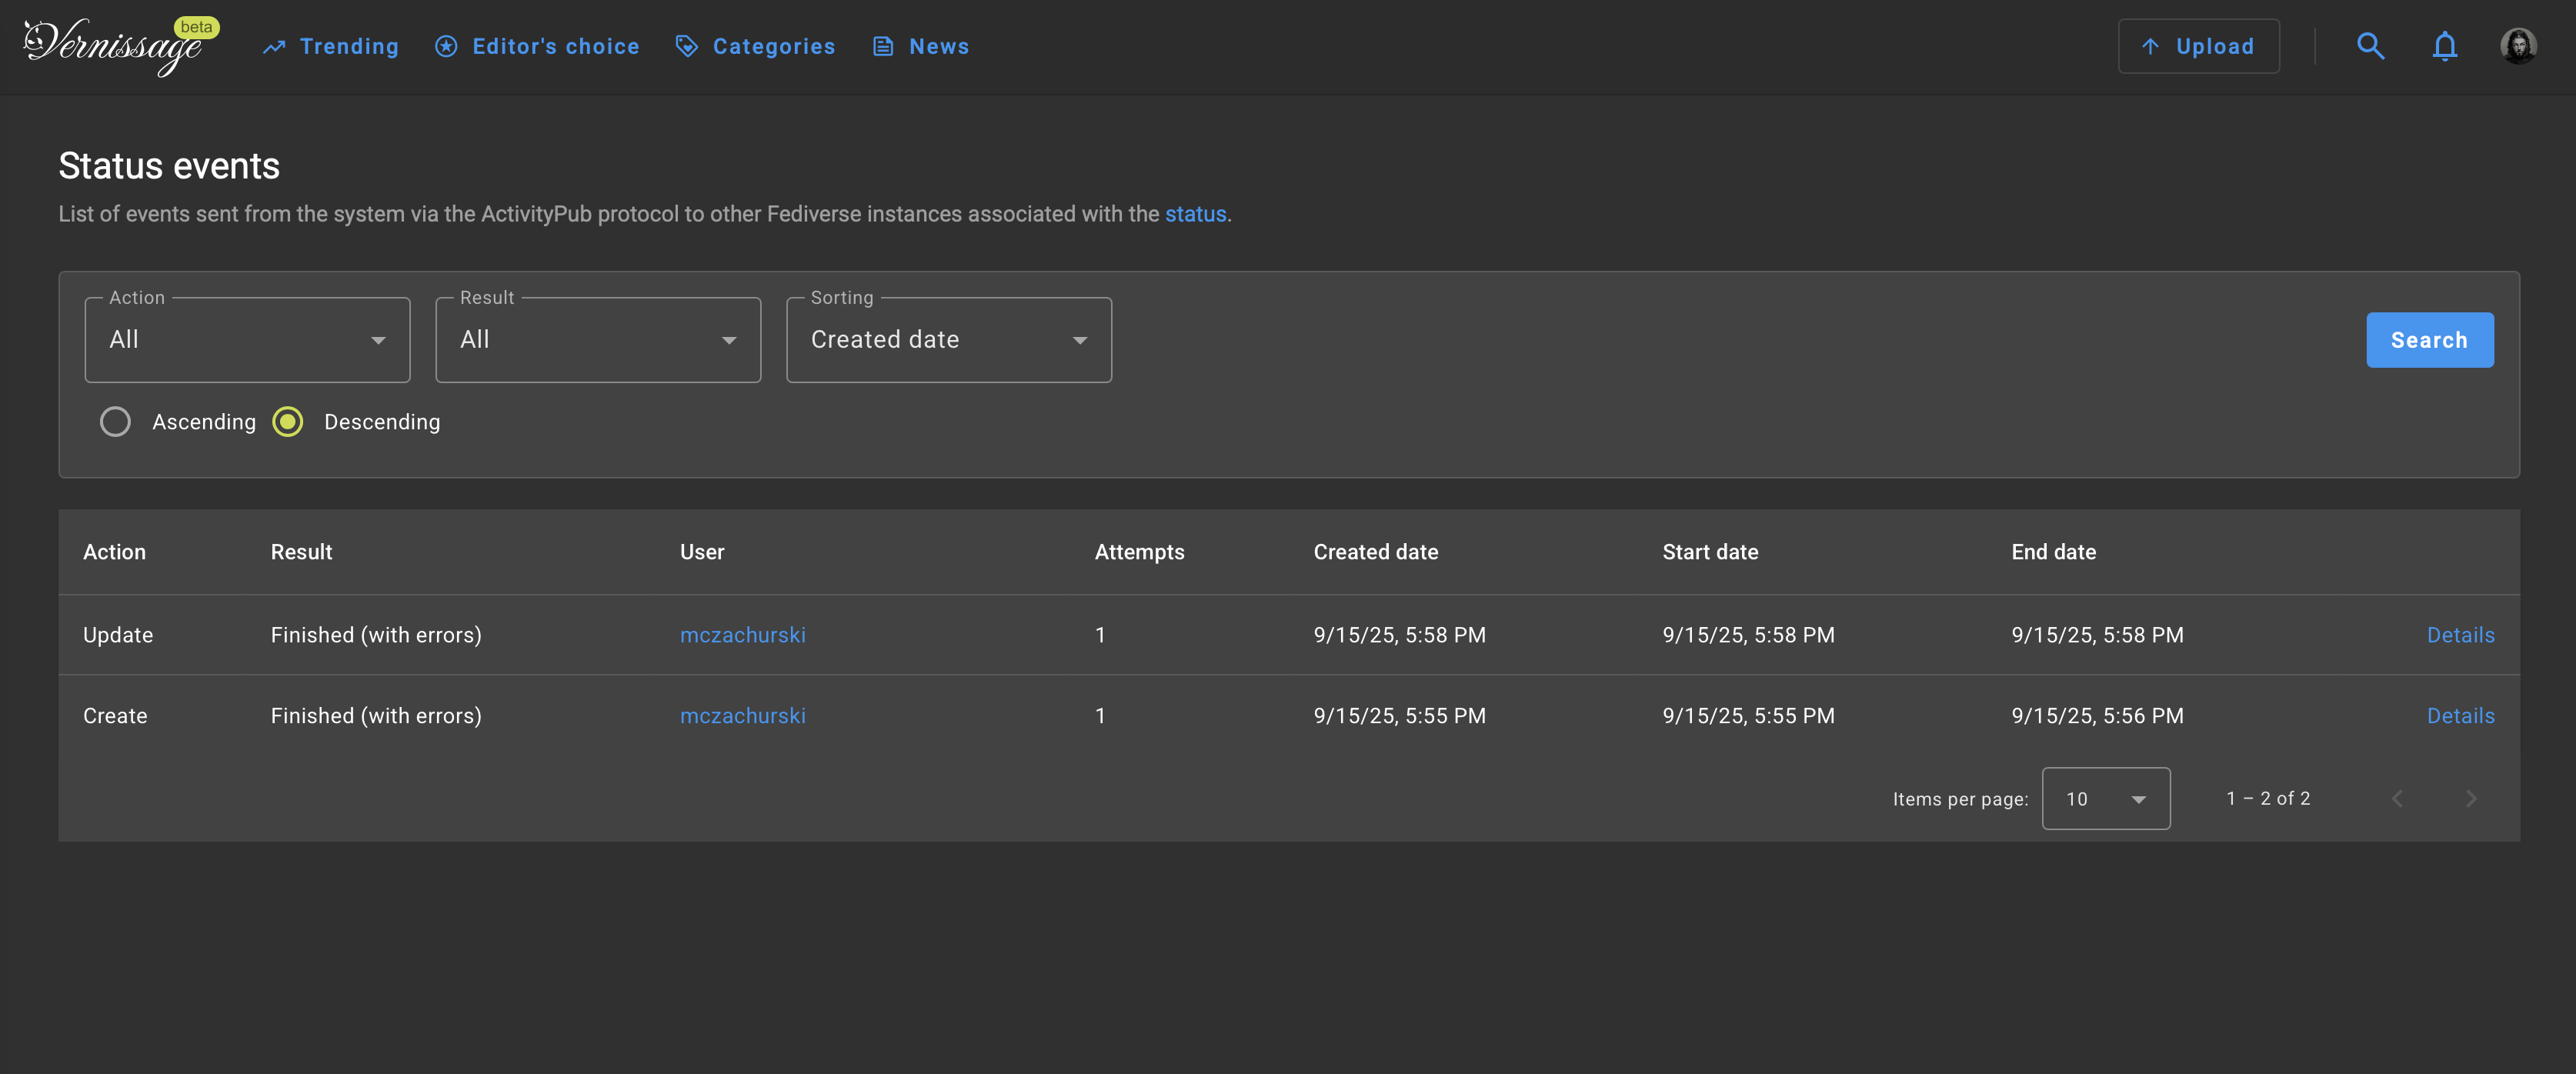Open Details for Update event

[2460, 635]
